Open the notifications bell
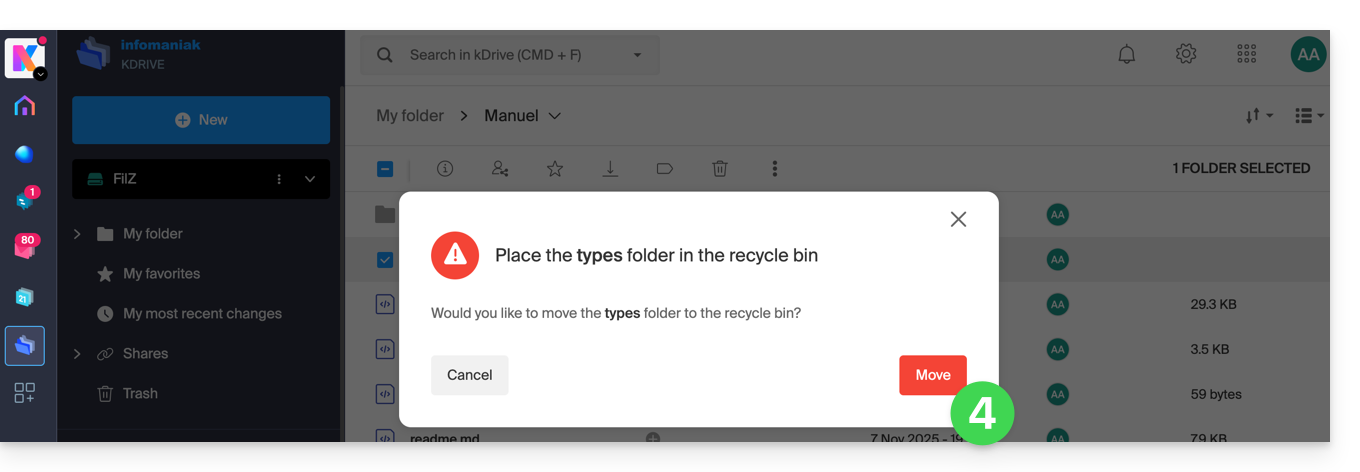1360x472 pixels. point(1126,54)
